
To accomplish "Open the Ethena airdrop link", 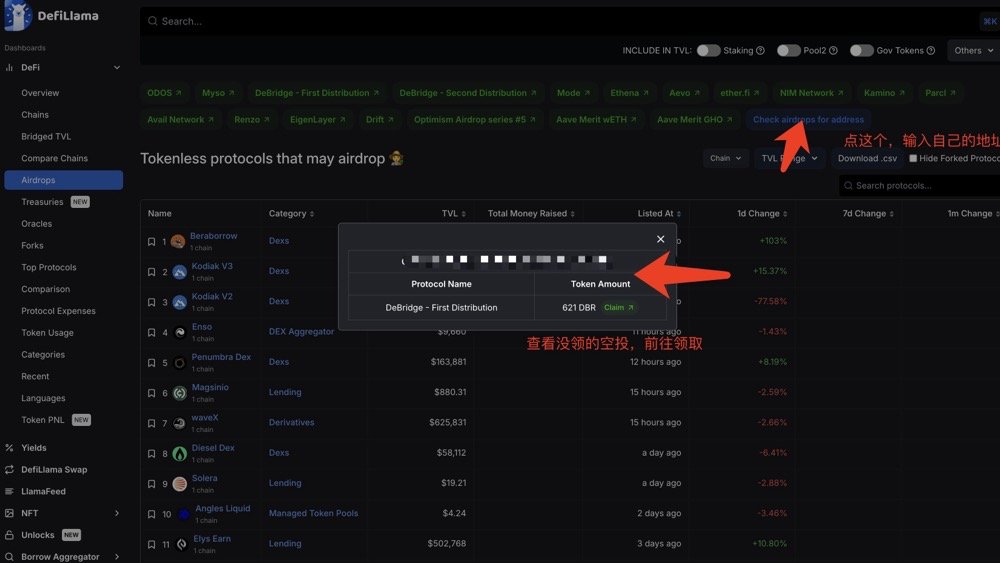I will 629,93.
